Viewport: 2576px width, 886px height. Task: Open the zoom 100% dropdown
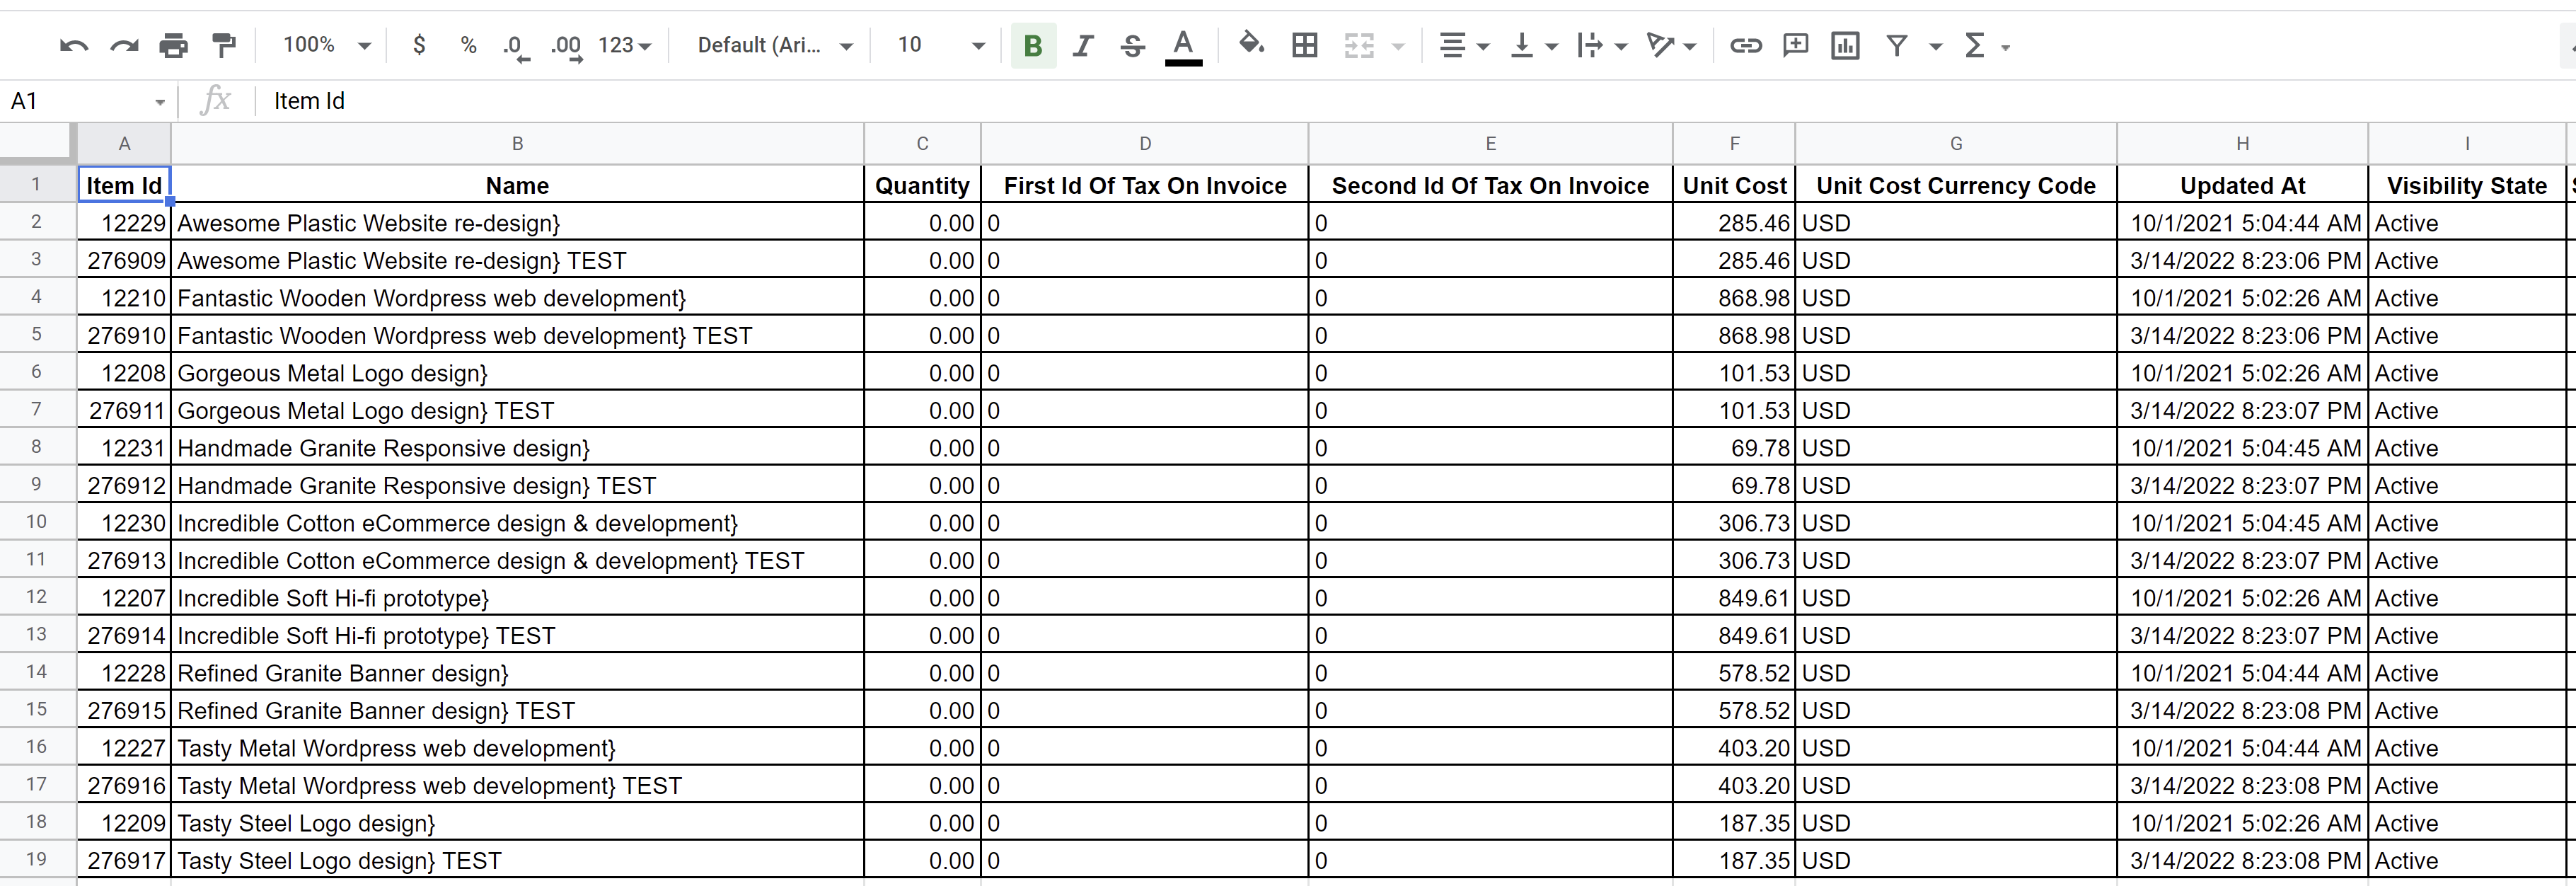click(x=326, y=45)
